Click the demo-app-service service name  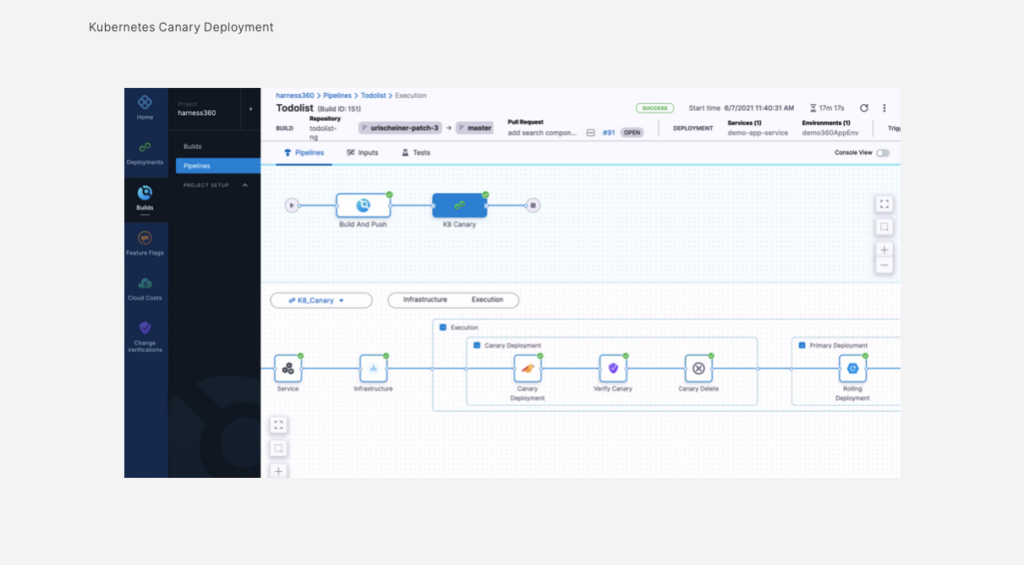pos(758,133)
